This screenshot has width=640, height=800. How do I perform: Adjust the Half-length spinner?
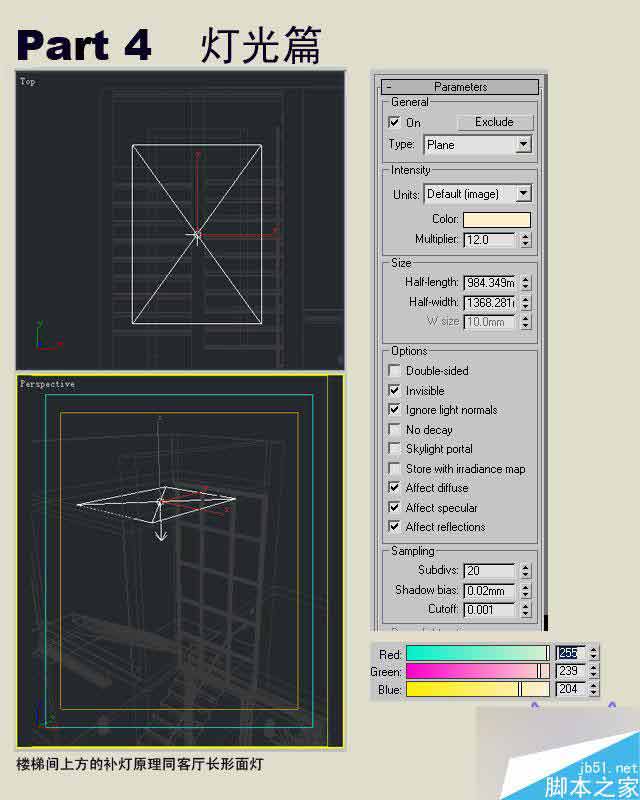[x=526, y=283]
